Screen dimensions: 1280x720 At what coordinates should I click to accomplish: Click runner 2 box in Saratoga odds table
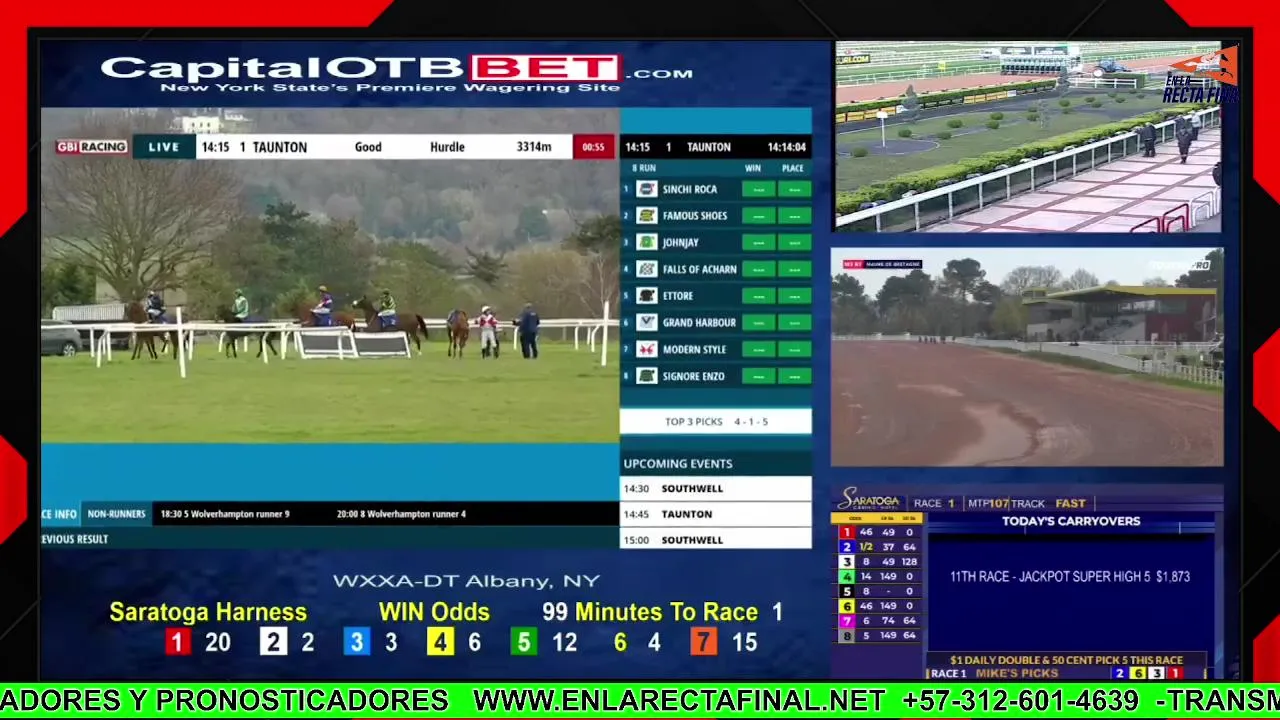(x=846, y=547)
